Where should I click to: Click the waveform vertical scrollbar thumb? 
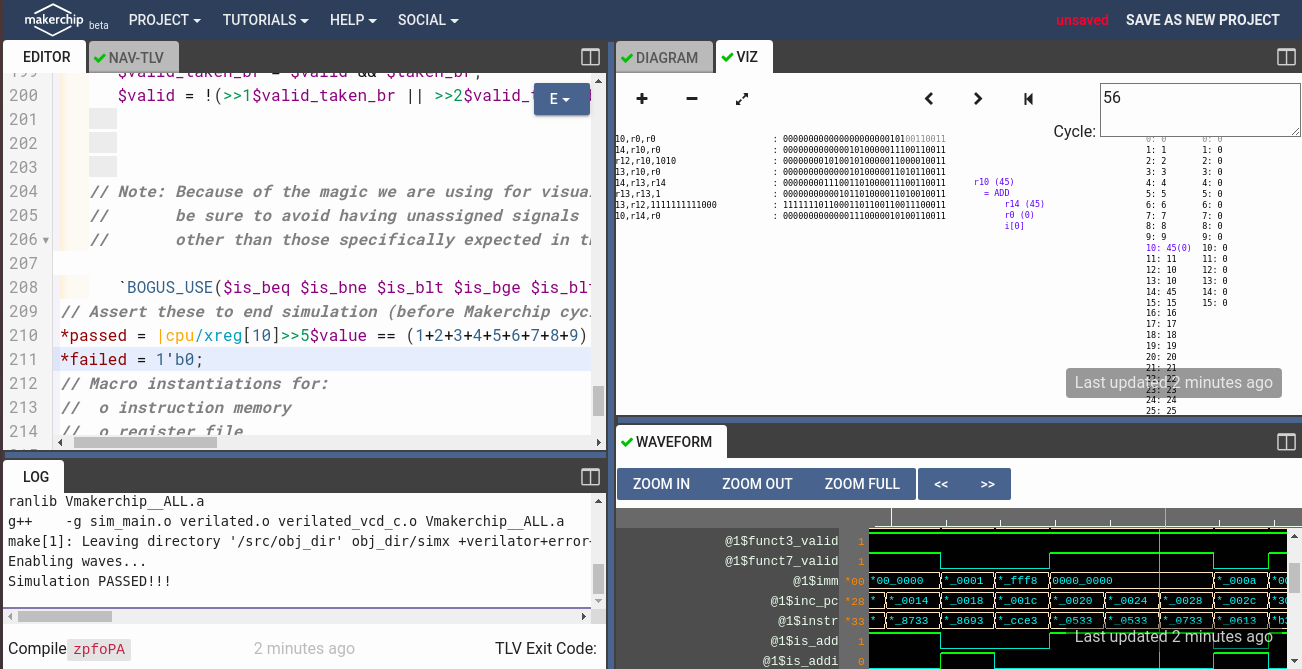pyautogui.click(x=1294, y=577)
